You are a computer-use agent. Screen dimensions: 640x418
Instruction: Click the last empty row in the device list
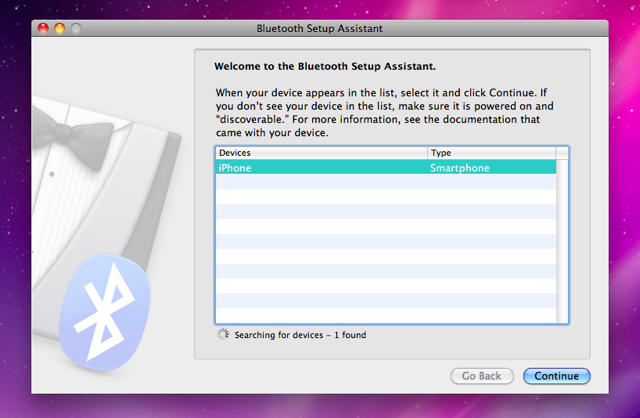pos(385,315)
